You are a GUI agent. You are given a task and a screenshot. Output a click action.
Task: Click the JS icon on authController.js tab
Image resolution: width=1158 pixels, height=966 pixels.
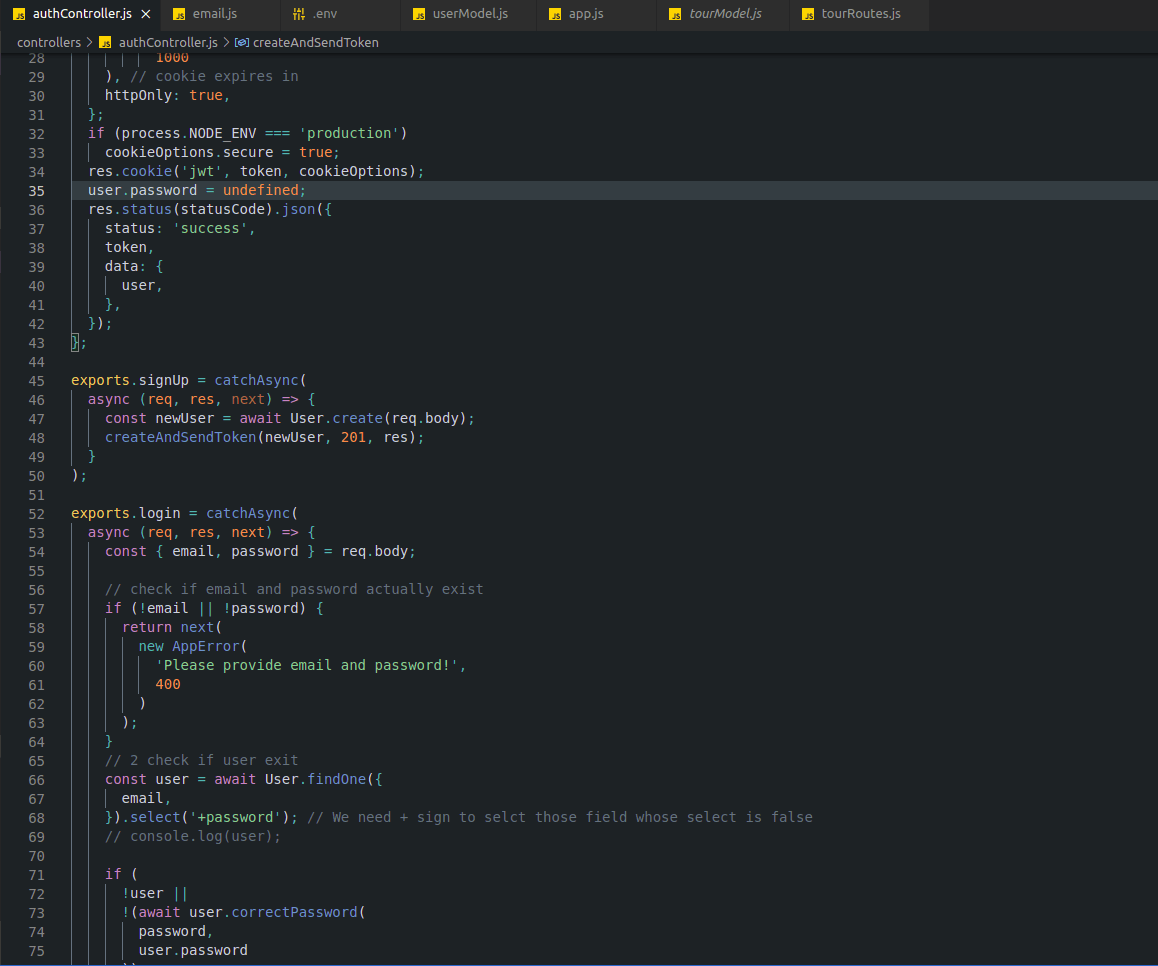(x=19, y=14)
